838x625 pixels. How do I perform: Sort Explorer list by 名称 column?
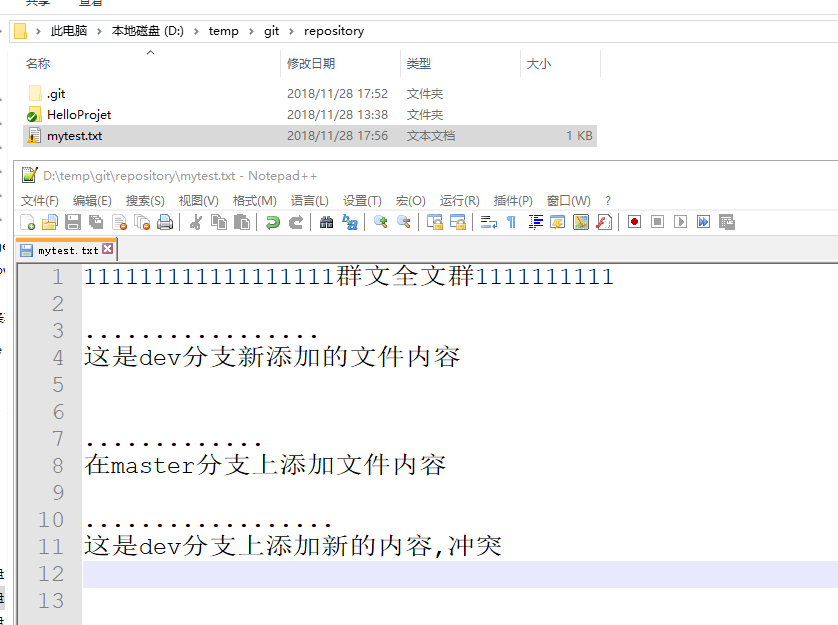(37, 64)
